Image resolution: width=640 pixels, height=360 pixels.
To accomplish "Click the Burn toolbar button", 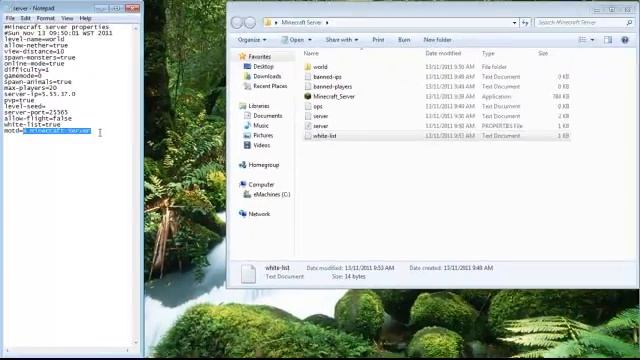I will [x=404, y=40].
